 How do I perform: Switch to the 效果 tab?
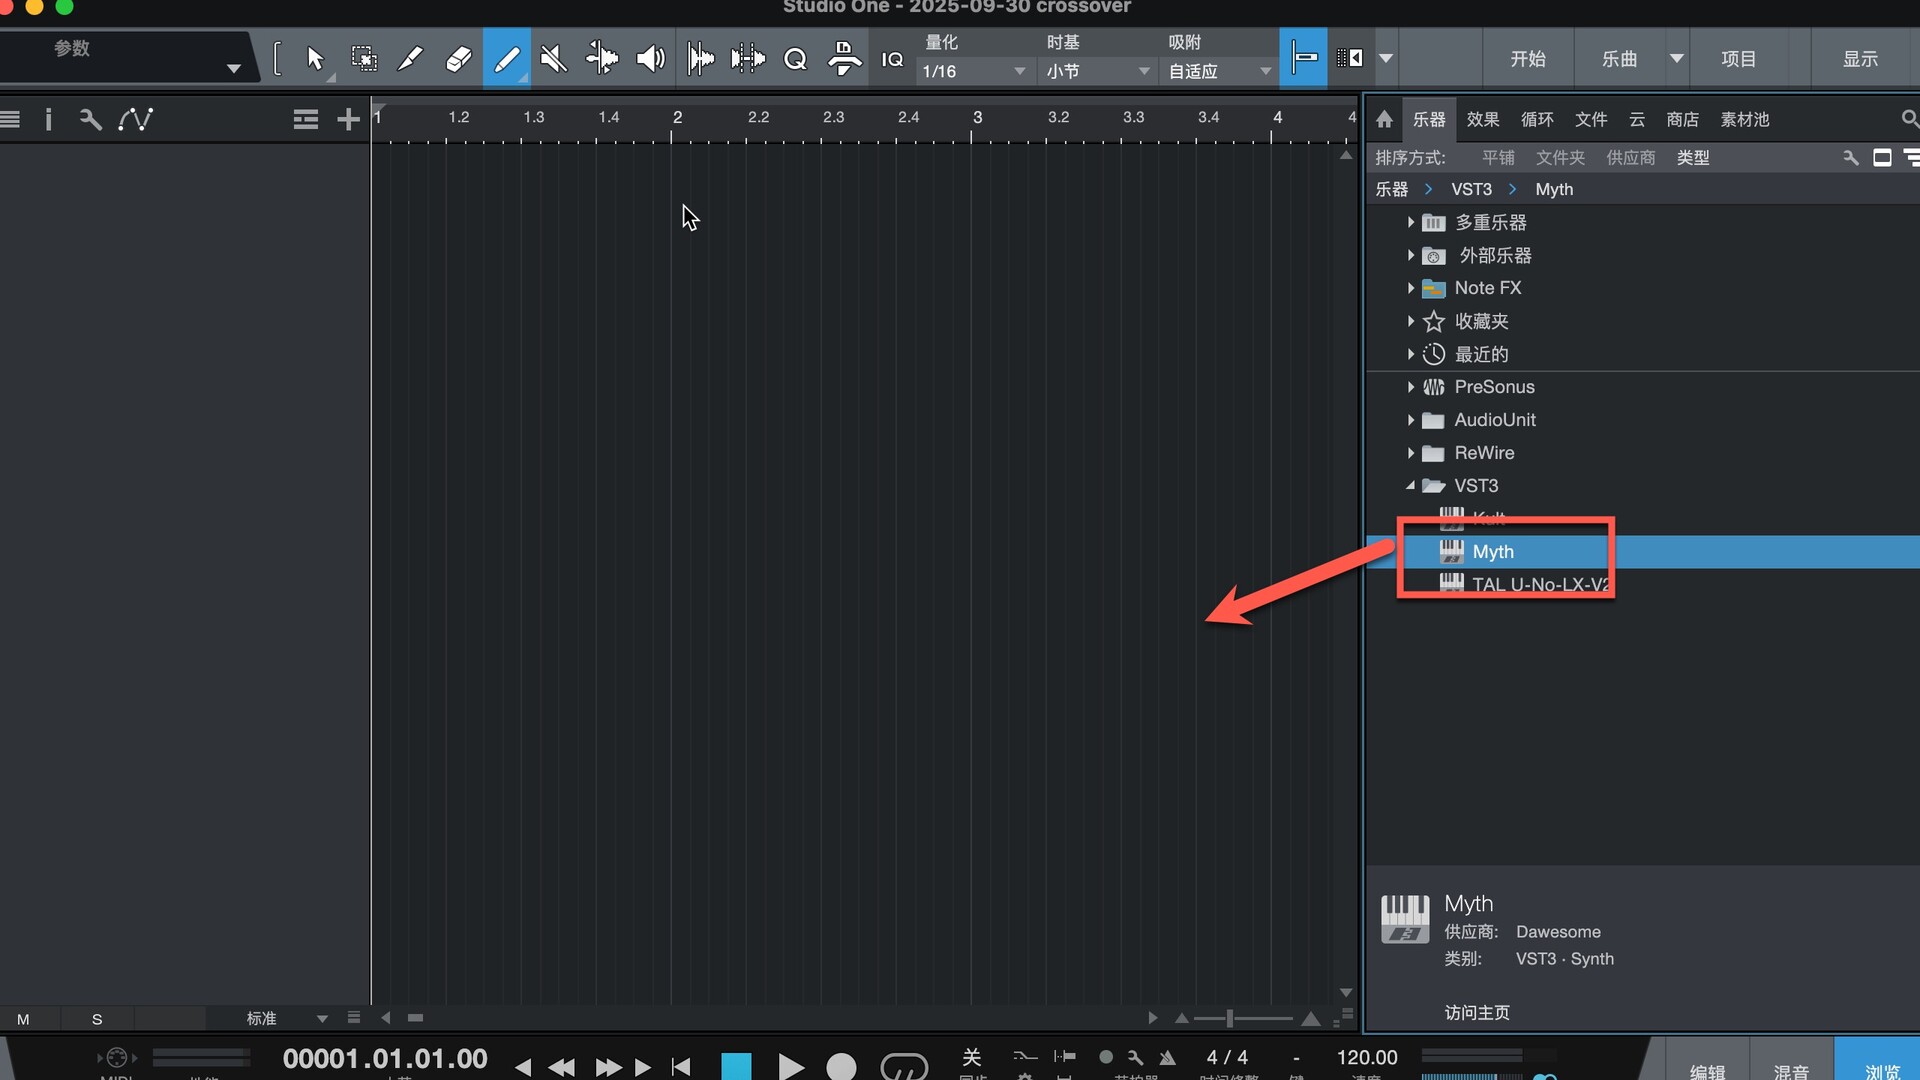tap(1482, 120)
